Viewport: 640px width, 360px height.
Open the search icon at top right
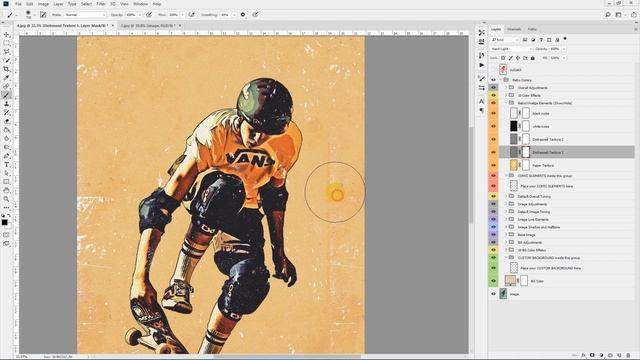coord(608,15)
